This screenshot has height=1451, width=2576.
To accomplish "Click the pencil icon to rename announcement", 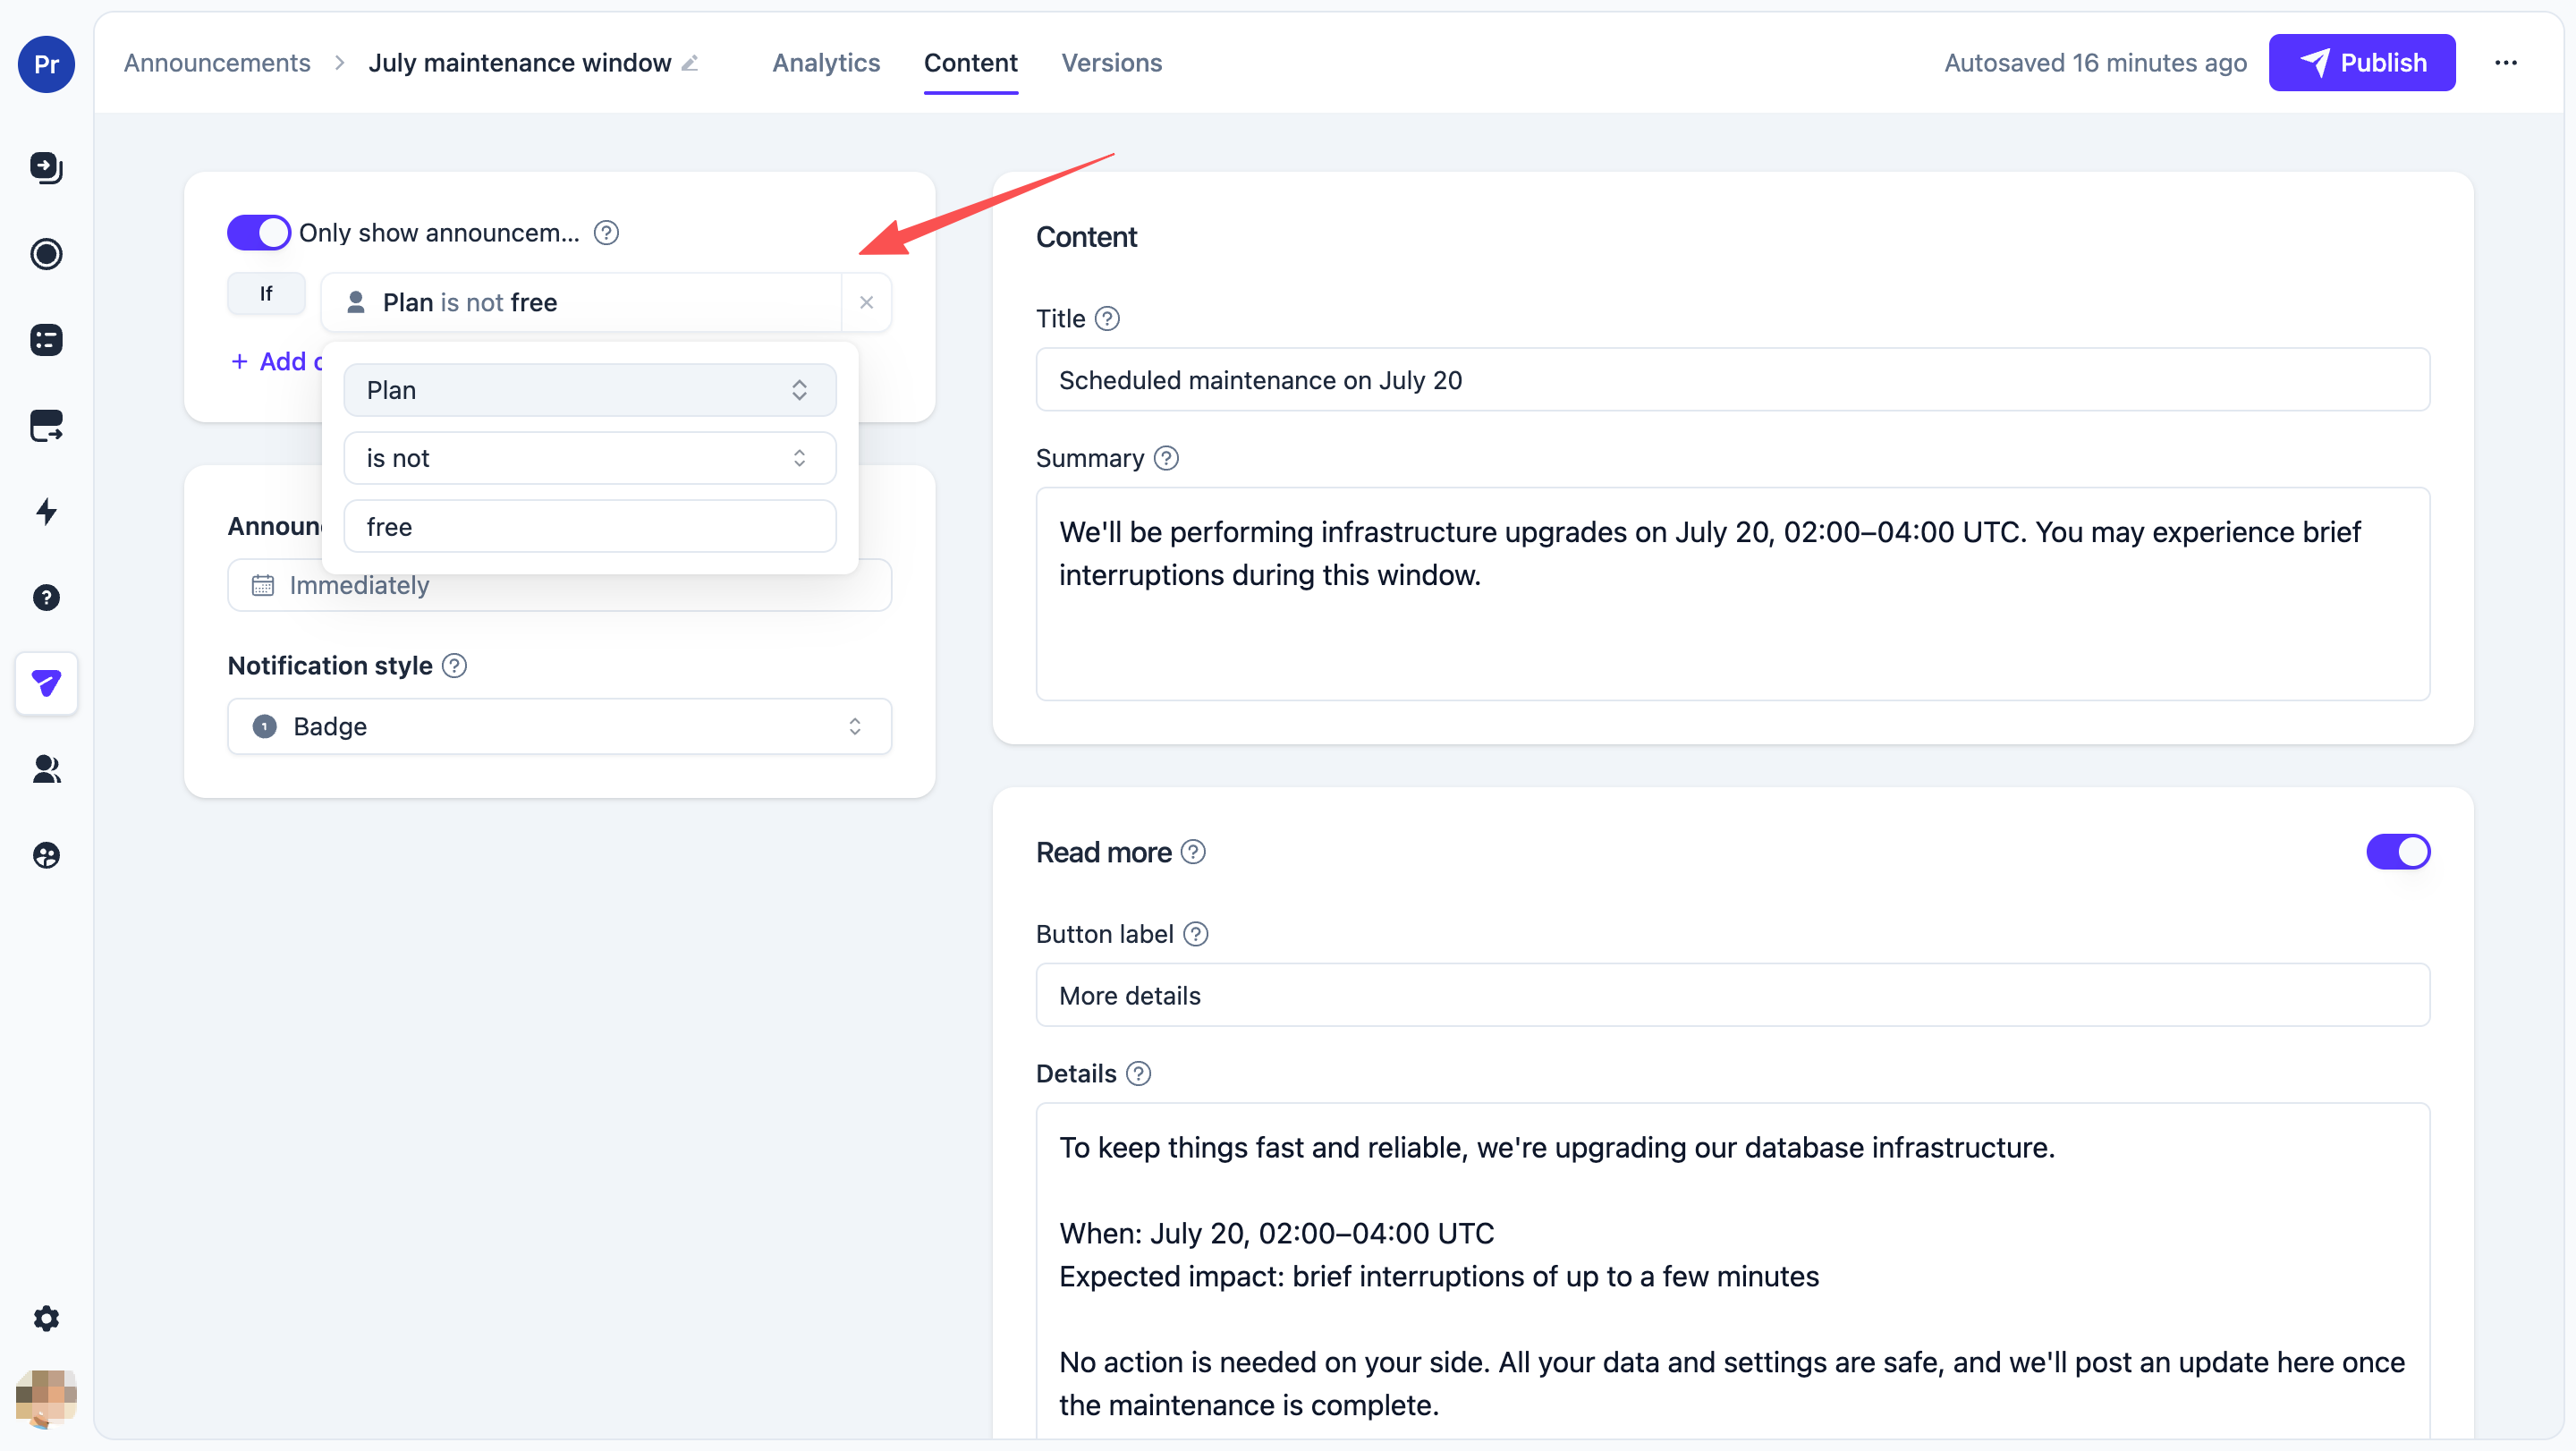I will [690, 63].
